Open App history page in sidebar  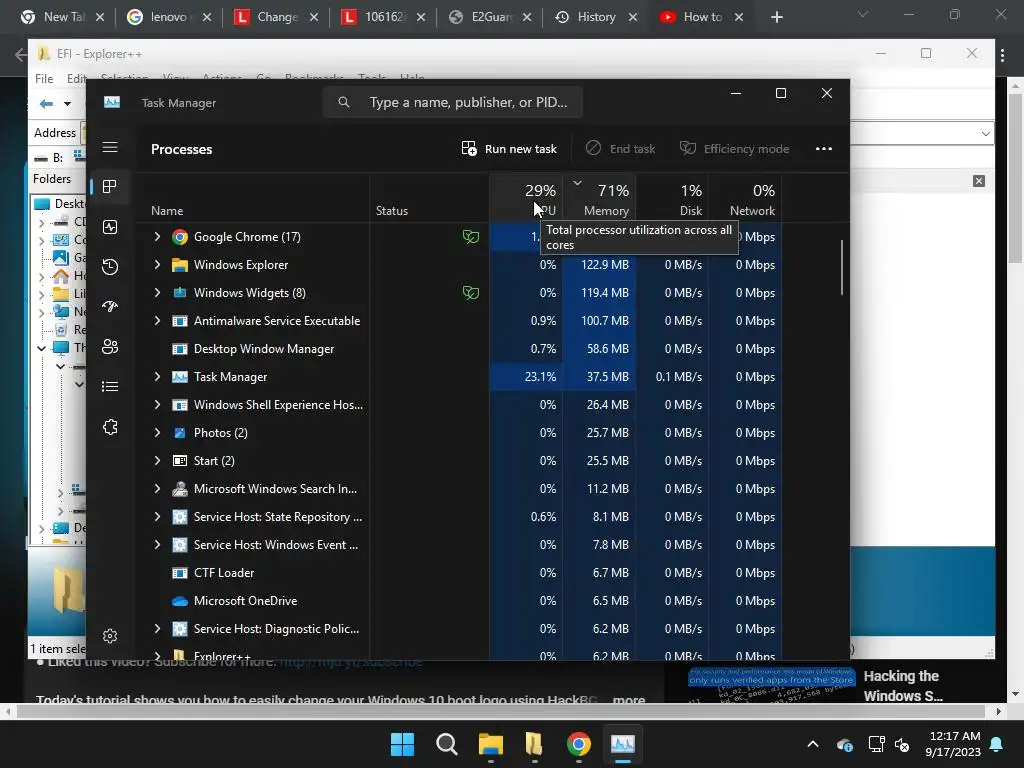[110, 266]
